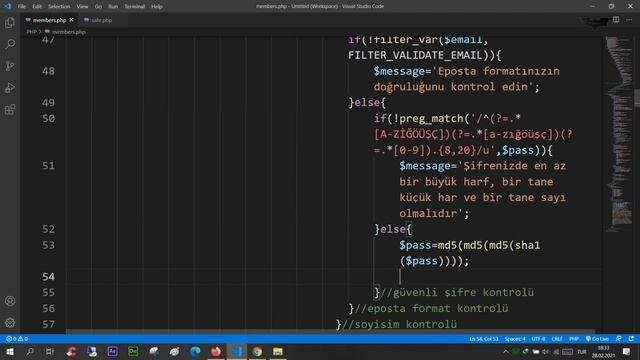Click line number 50 in the gutter

tap(48, 118)
